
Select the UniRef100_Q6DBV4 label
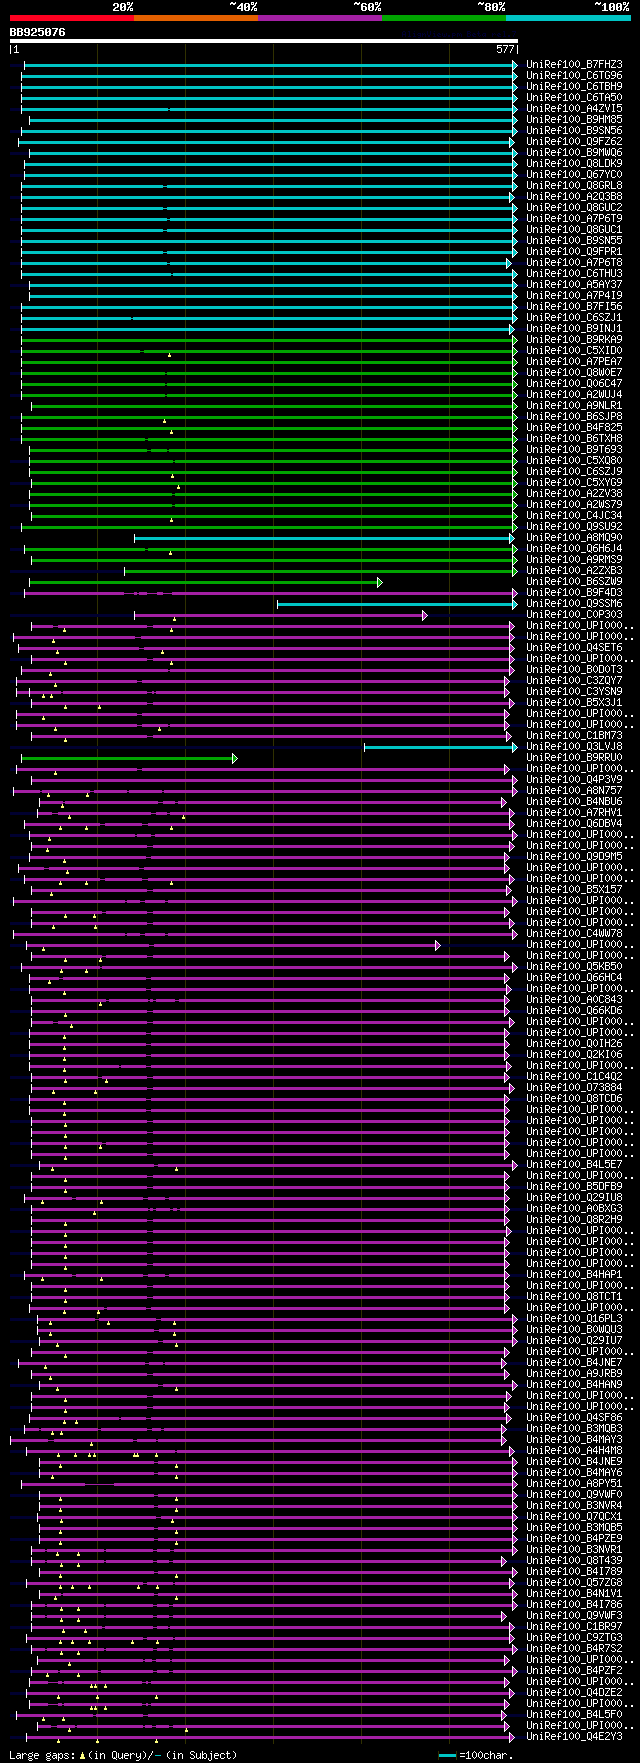coord(574,824)
